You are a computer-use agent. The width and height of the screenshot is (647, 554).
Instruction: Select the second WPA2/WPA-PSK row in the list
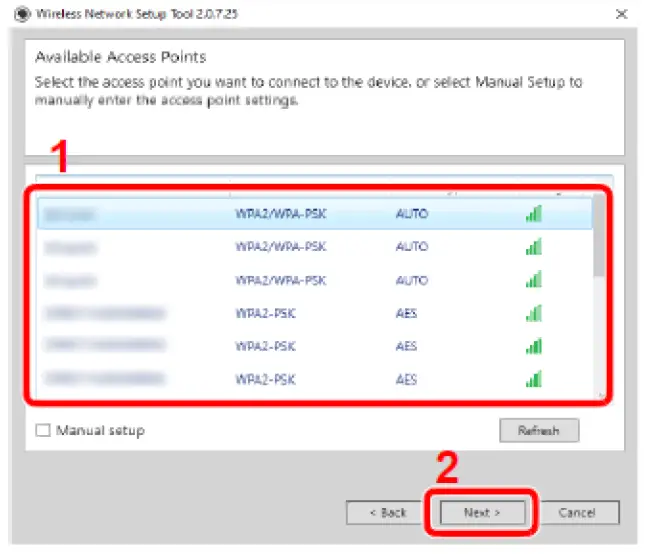(x=315, y=247)
